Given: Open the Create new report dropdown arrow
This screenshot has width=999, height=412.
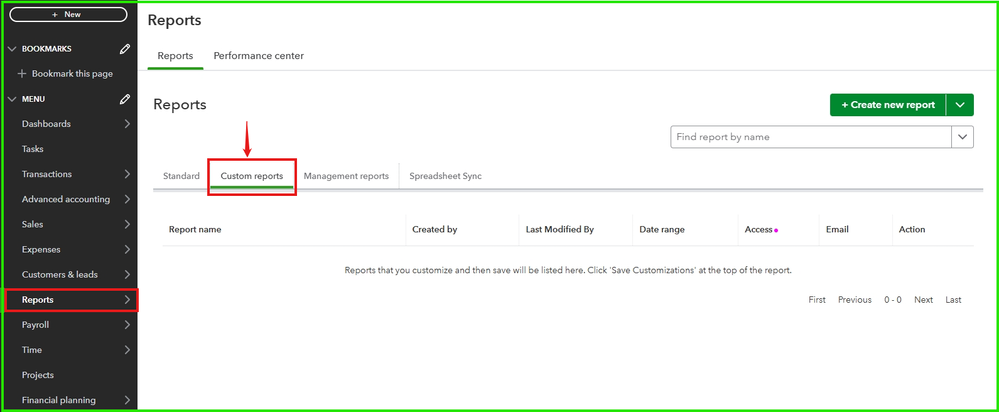Looking at the screenshot, I should (x=960, y=105).
